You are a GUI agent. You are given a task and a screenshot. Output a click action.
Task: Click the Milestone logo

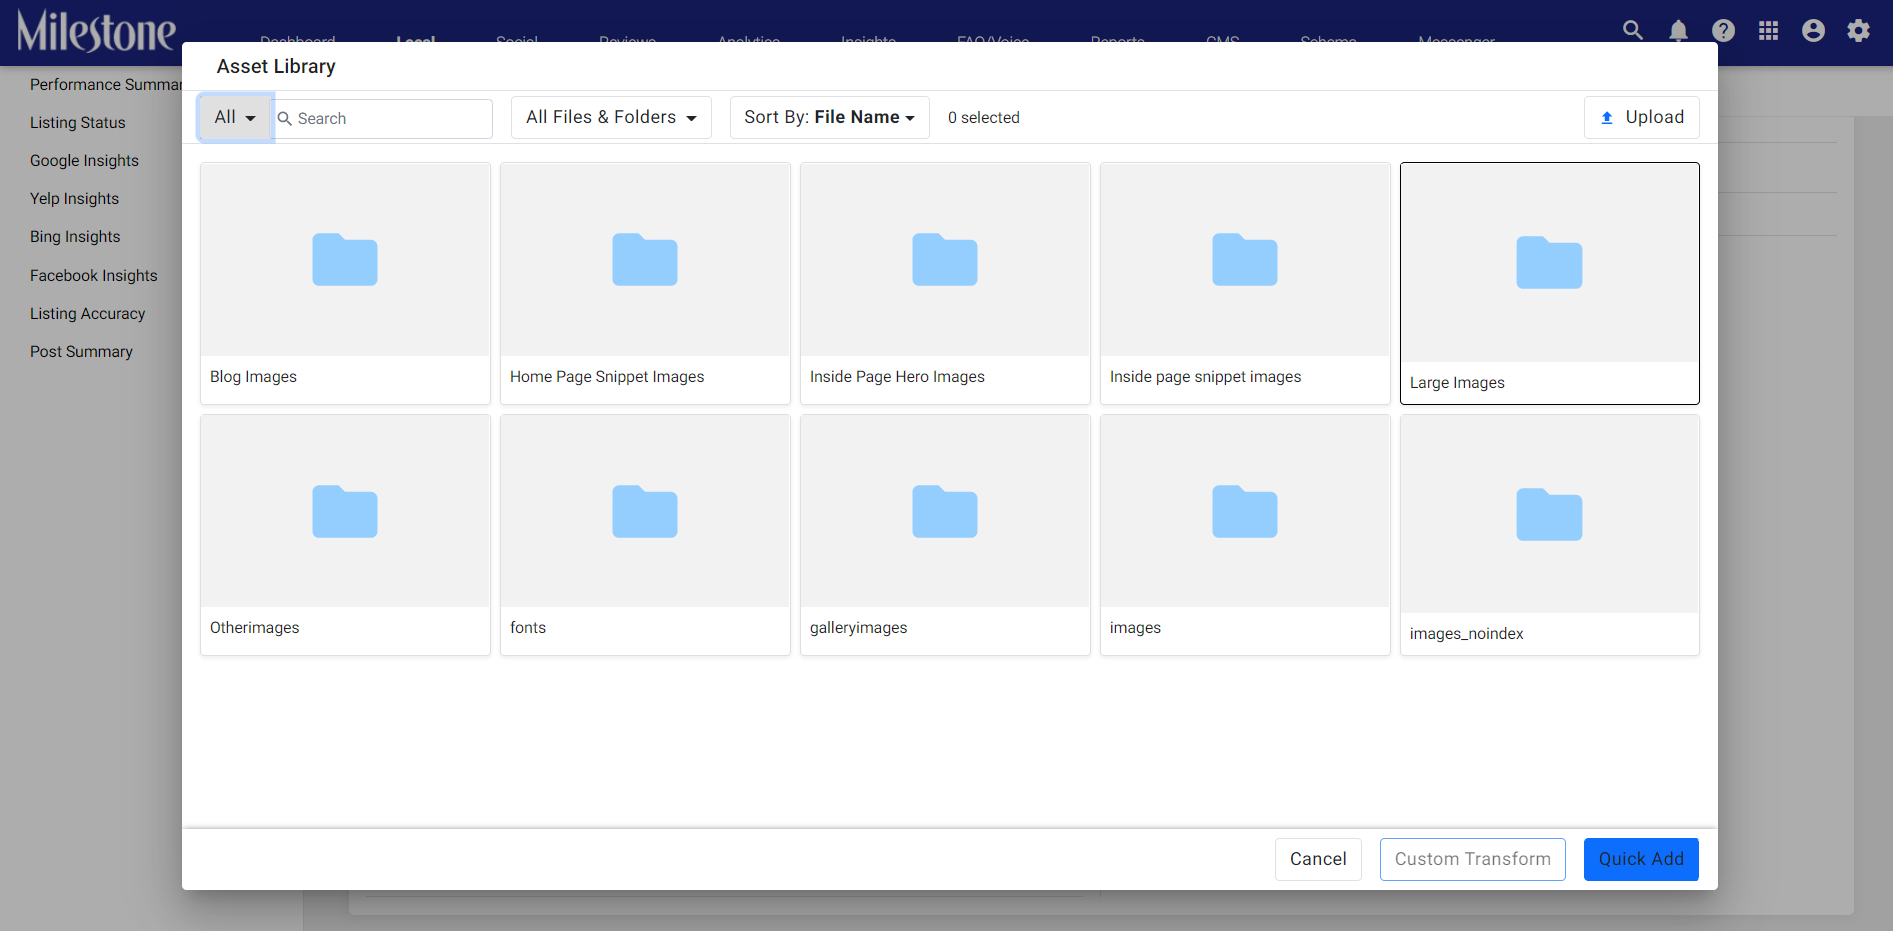click(x=96, y=31)
